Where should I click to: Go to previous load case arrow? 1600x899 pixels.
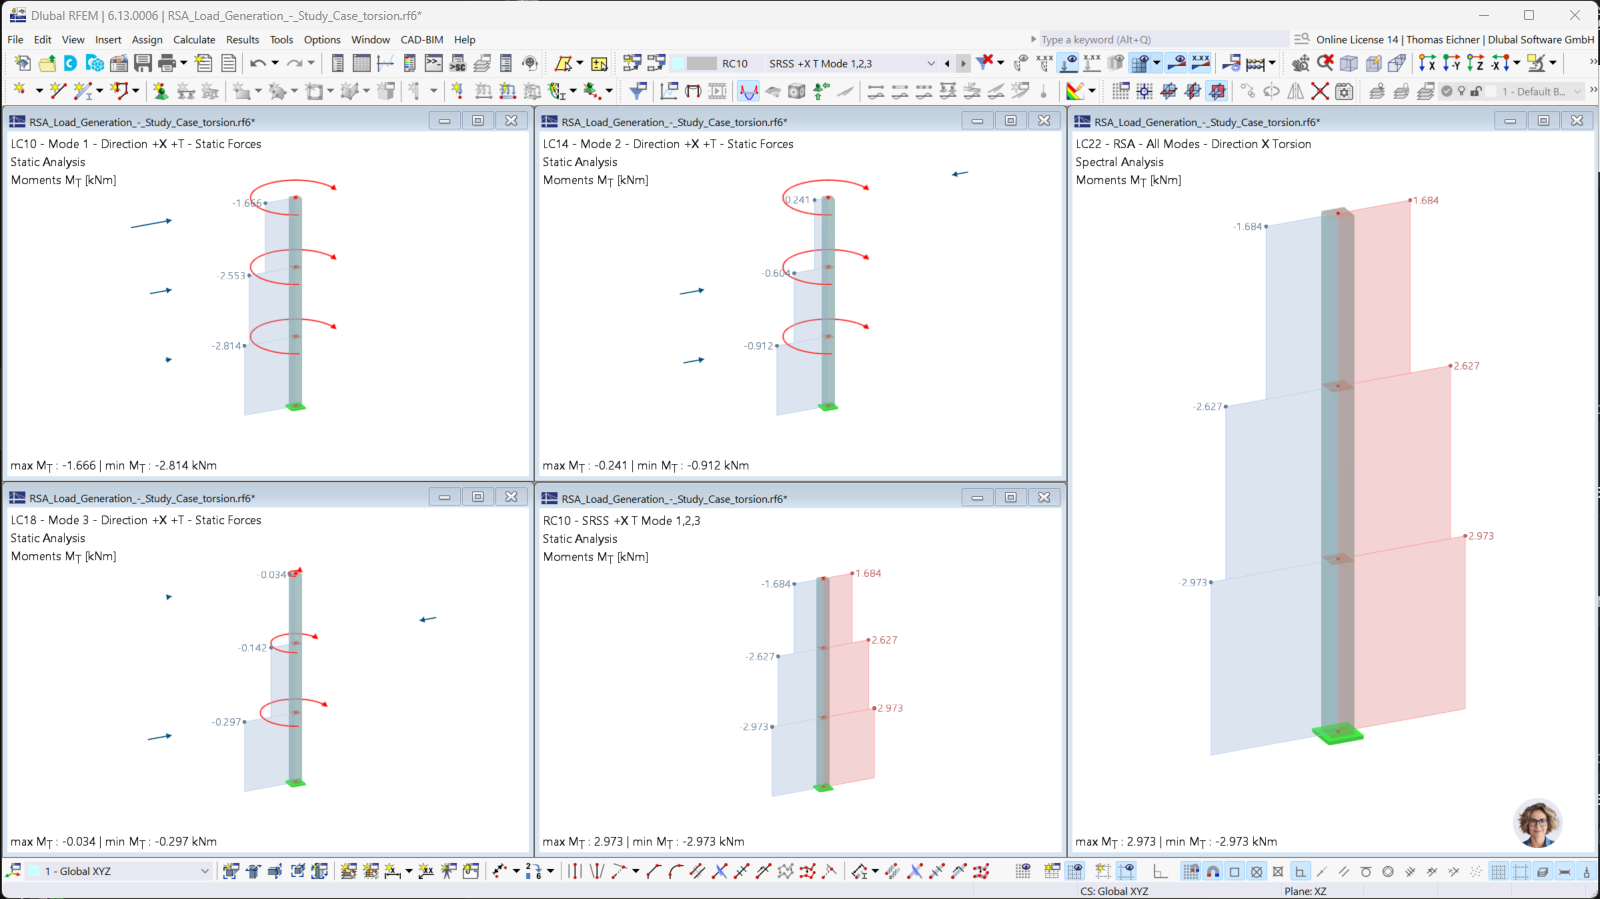tap(947, 63)
